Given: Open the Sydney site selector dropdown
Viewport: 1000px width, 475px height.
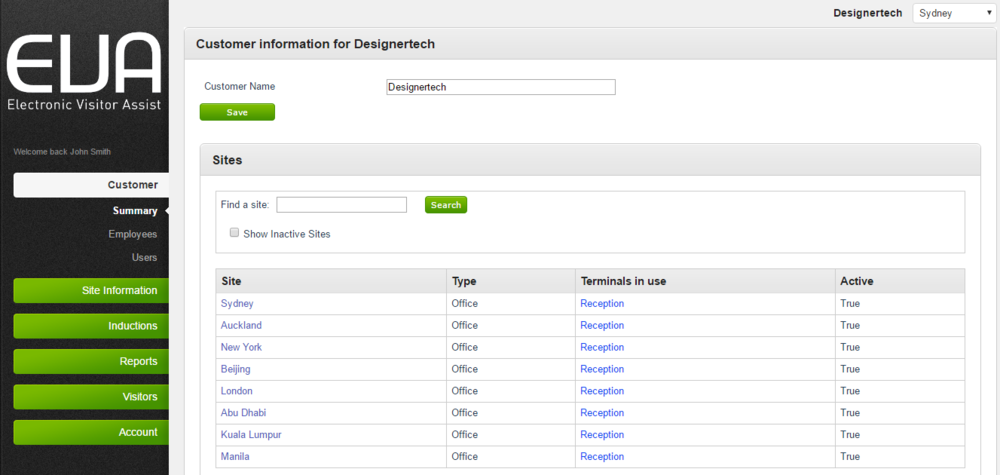Looking at the screenshot, I should (953, 13).
